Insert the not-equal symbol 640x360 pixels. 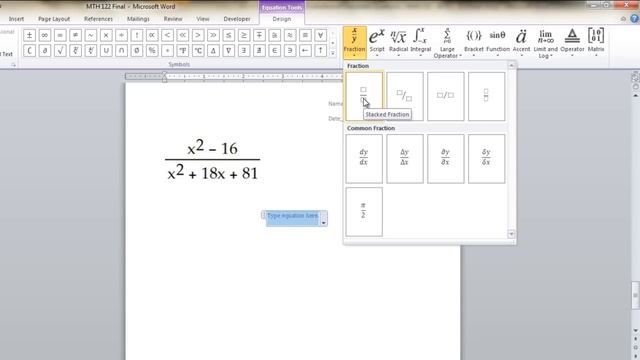pos(75,36)
